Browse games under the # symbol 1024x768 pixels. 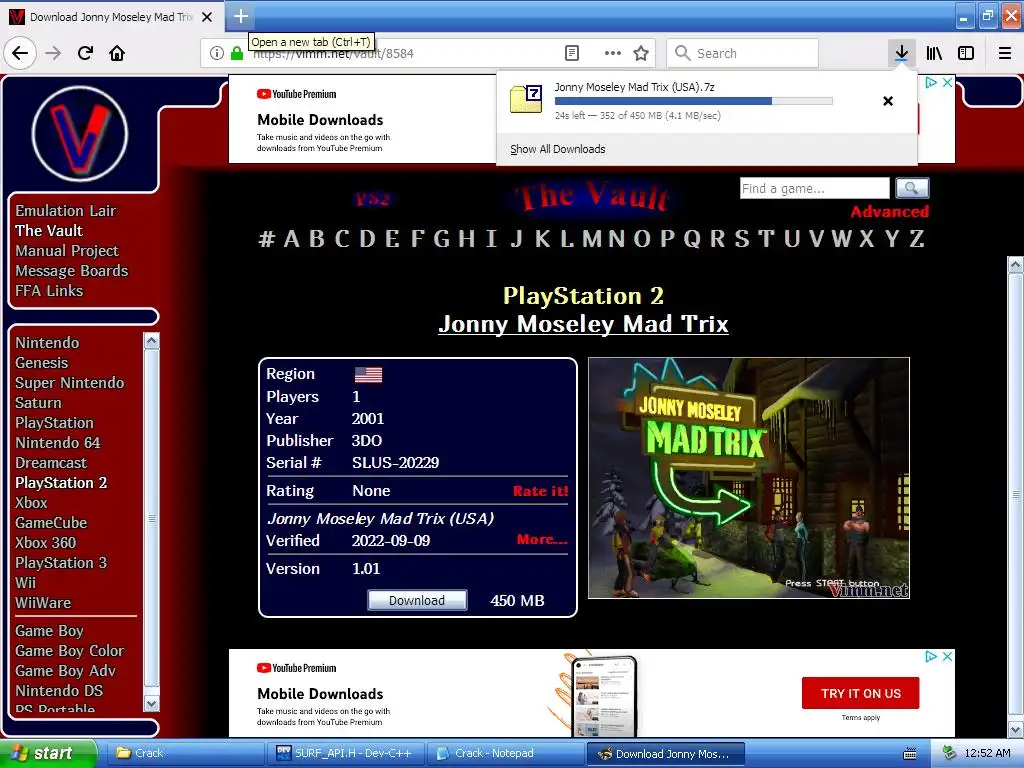click(x=266, y=239)
